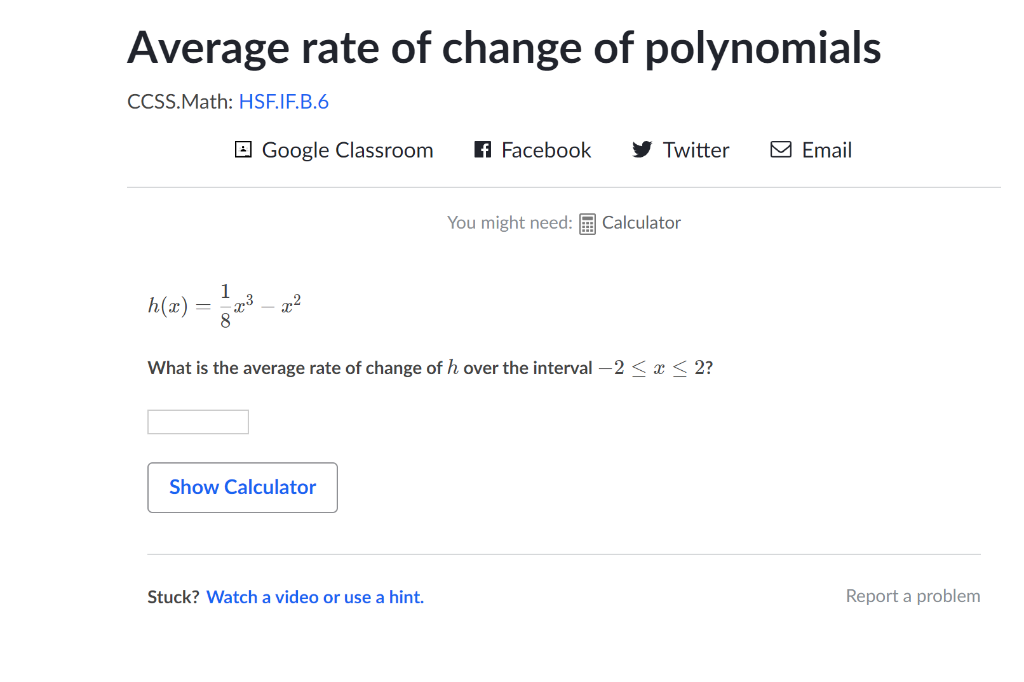This screenshot has width=1024, height=682.
Task: Open the HSF.IF.B.6 standard link
Action: tap(283, 101)
